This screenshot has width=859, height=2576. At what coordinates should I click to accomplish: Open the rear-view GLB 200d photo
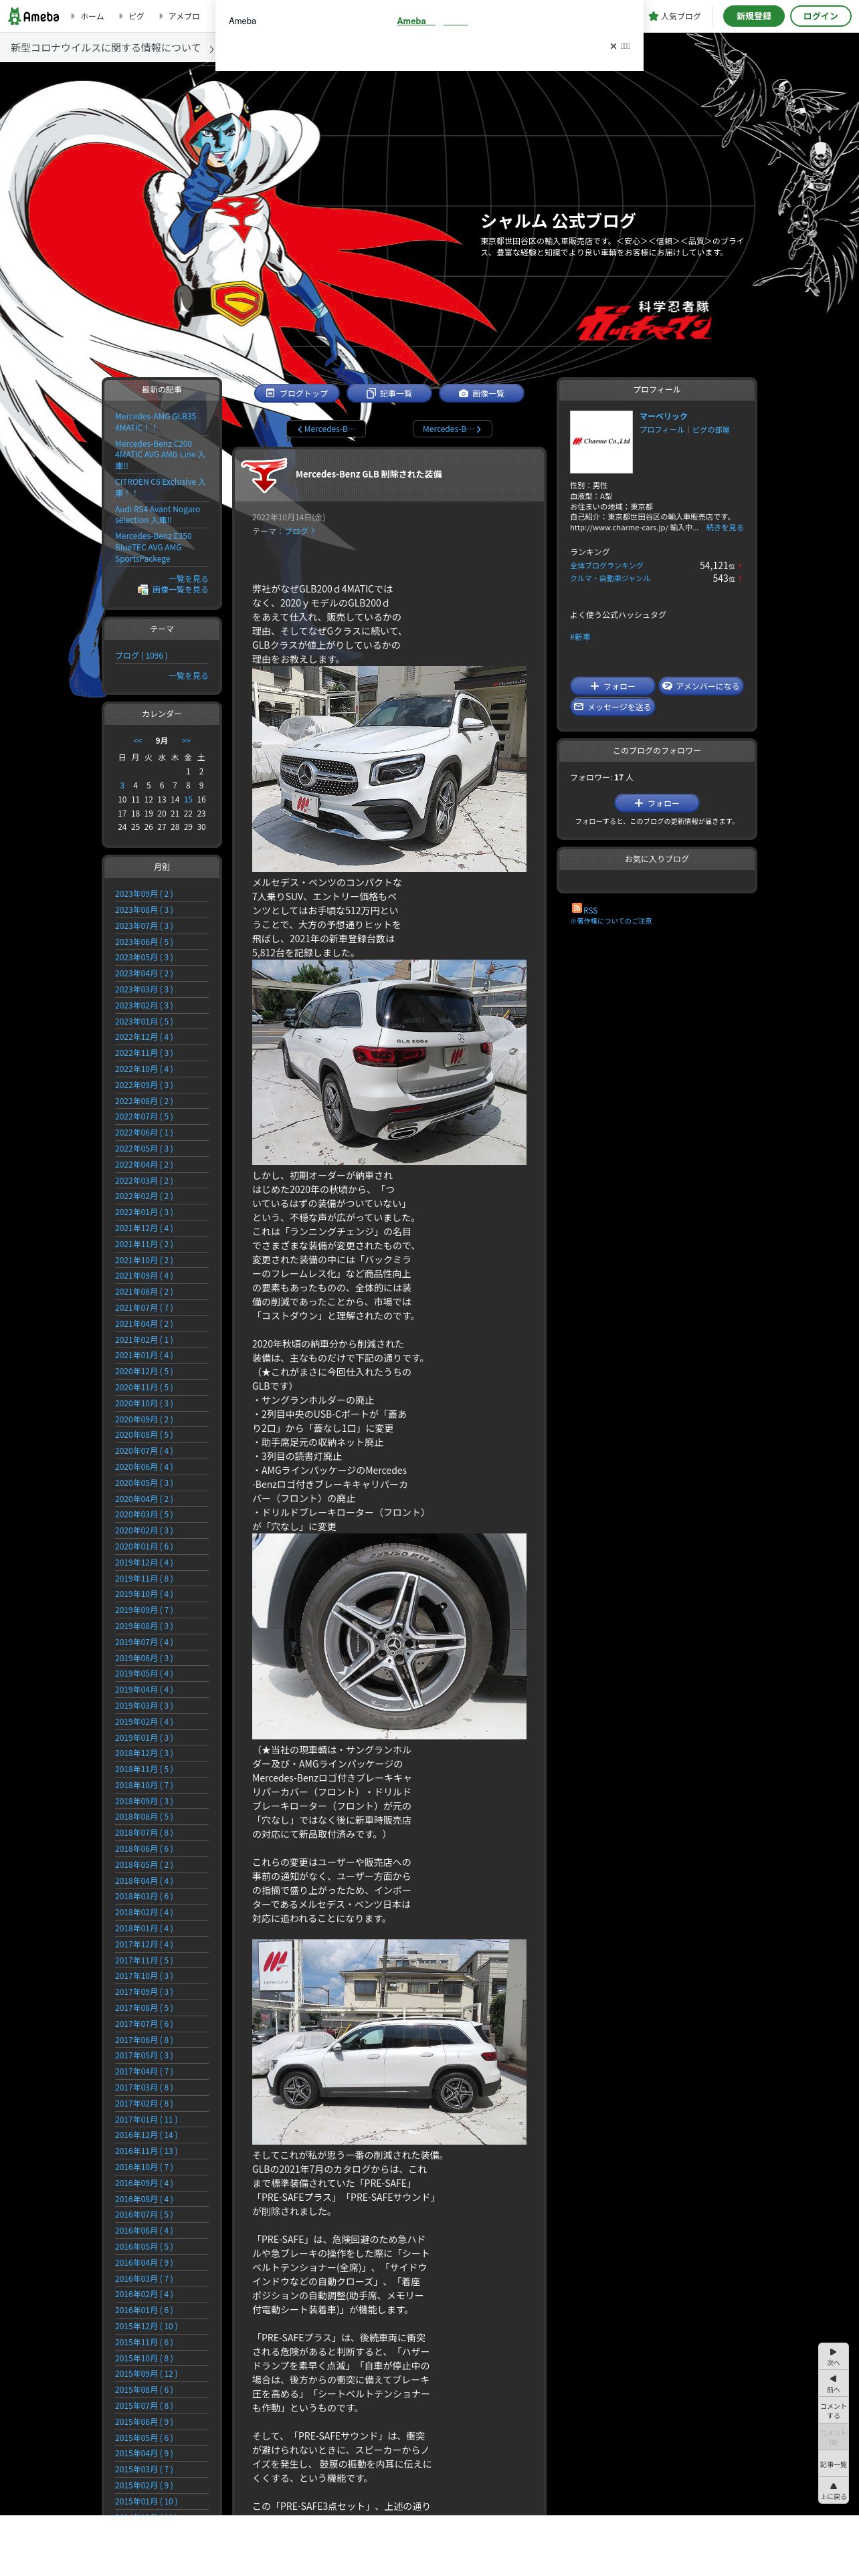tap(389, 1062)
